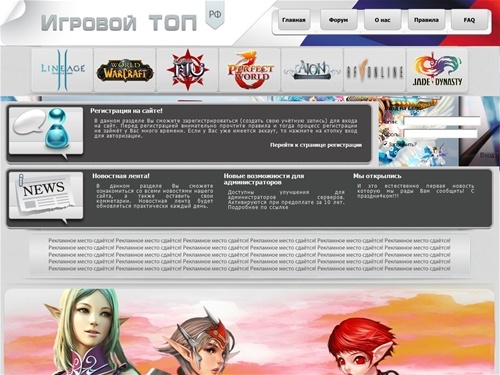The image size is (500, 375).
Task: Click the РФ badge beside the site title
Action: pos(215,14)
